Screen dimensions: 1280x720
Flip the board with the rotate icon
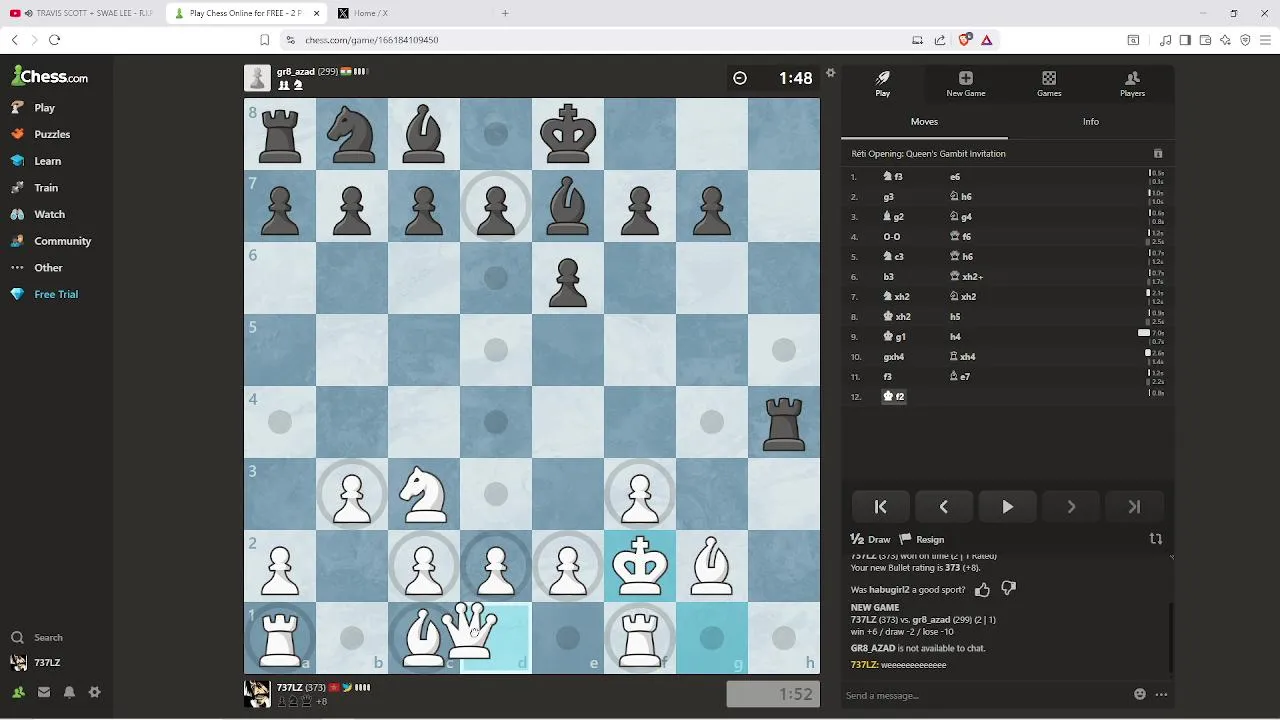(1156, 539)
